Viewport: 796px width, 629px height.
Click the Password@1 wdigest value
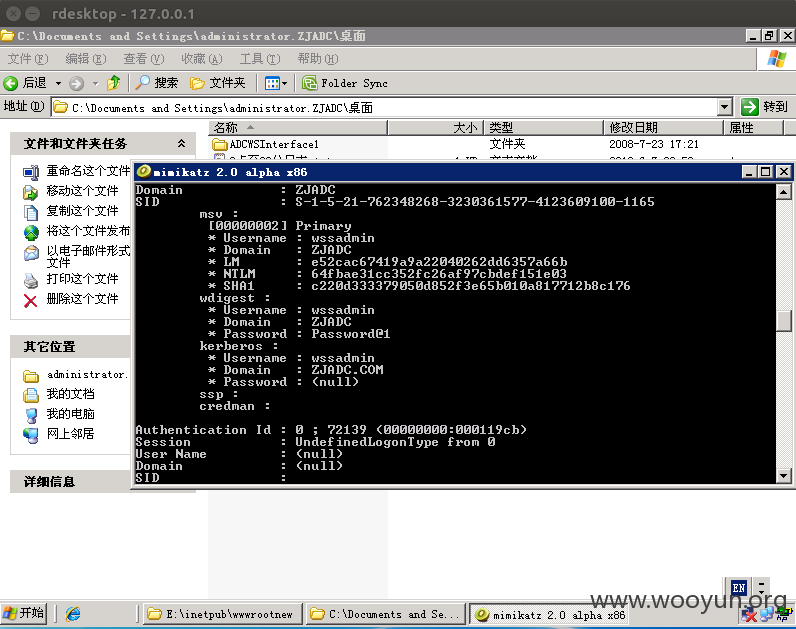pyautogui.click(x=350, y=334)
